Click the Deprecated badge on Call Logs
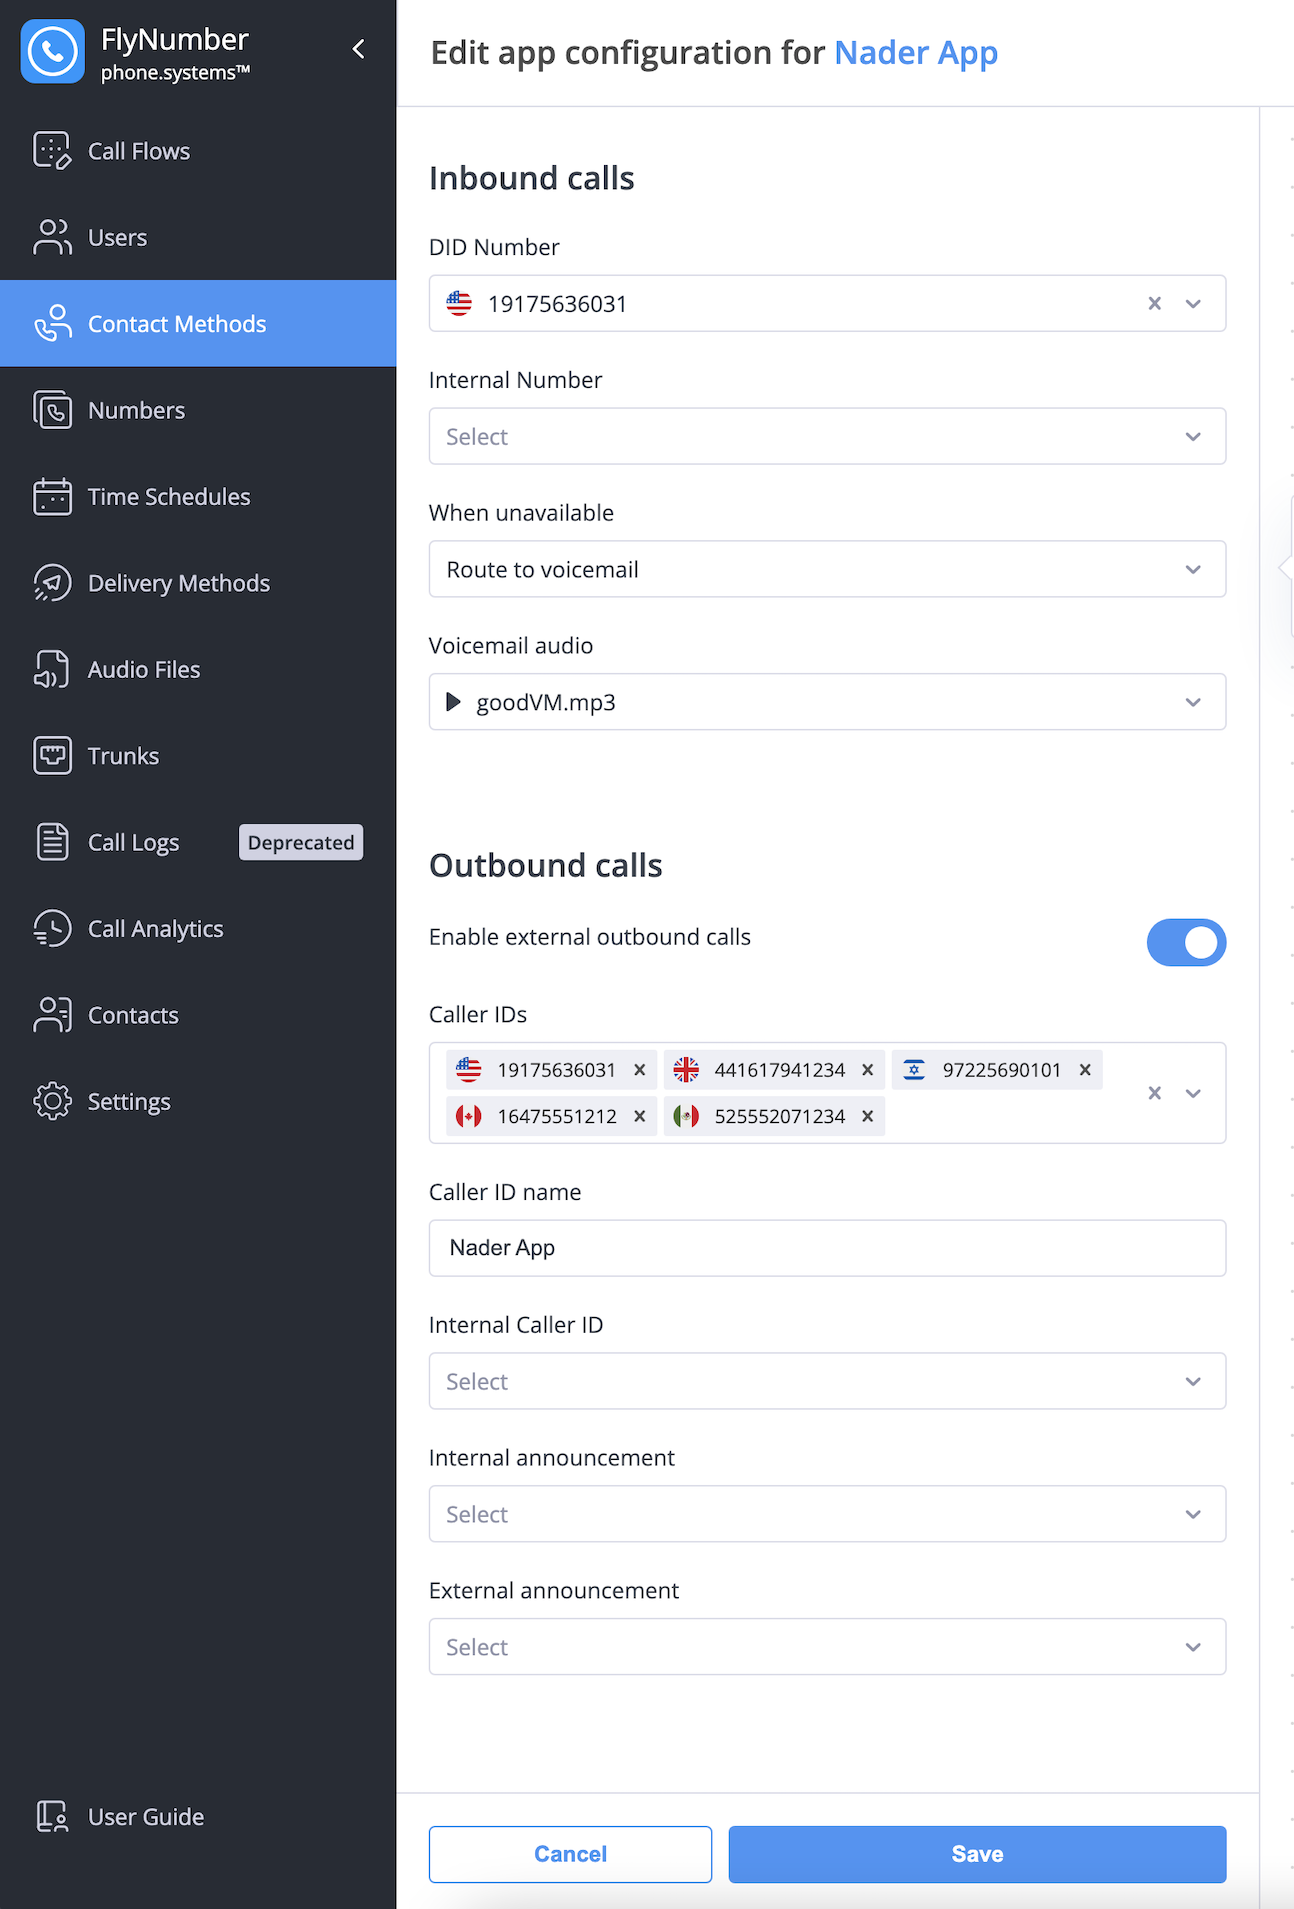 (x=301, y=842)
